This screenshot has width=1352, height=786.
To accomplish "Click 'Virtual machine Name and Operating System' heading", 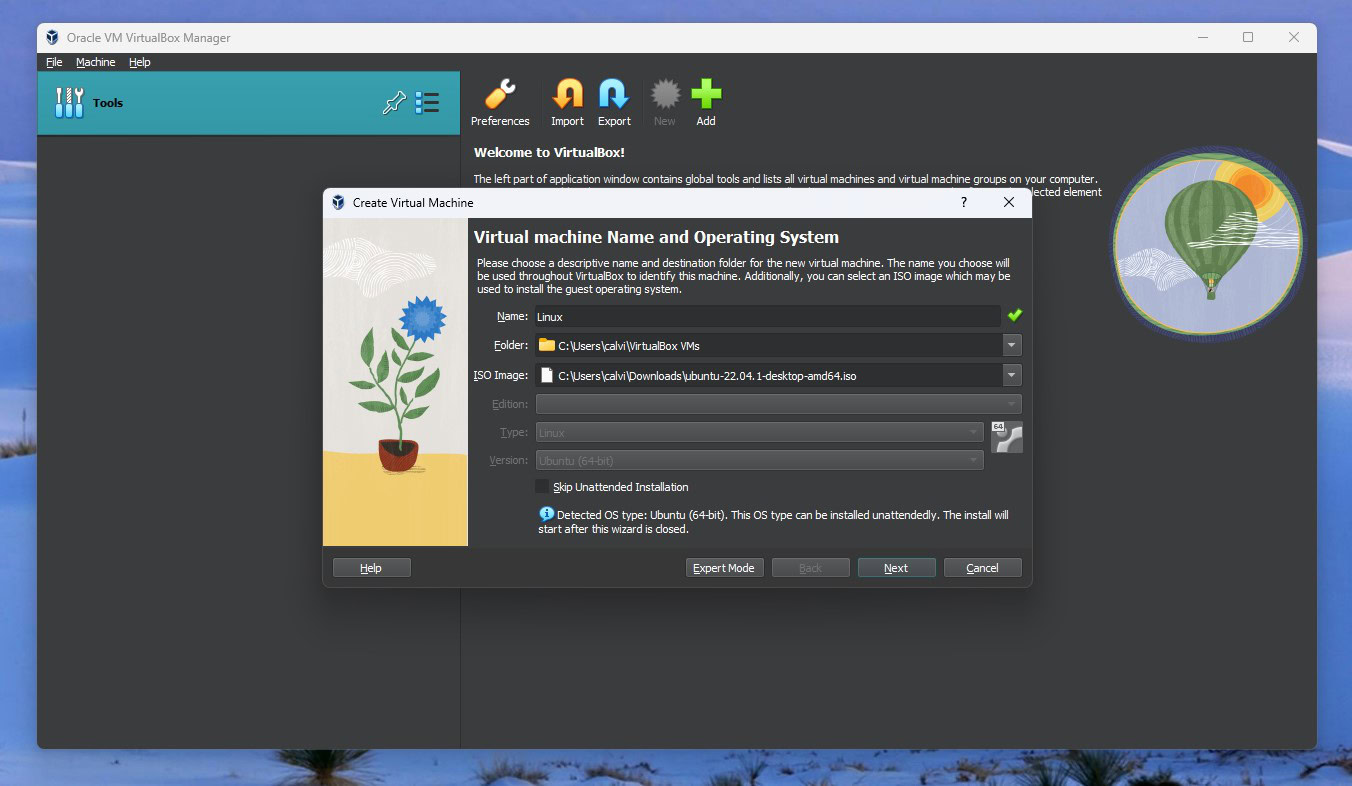I will pos(656,237).
